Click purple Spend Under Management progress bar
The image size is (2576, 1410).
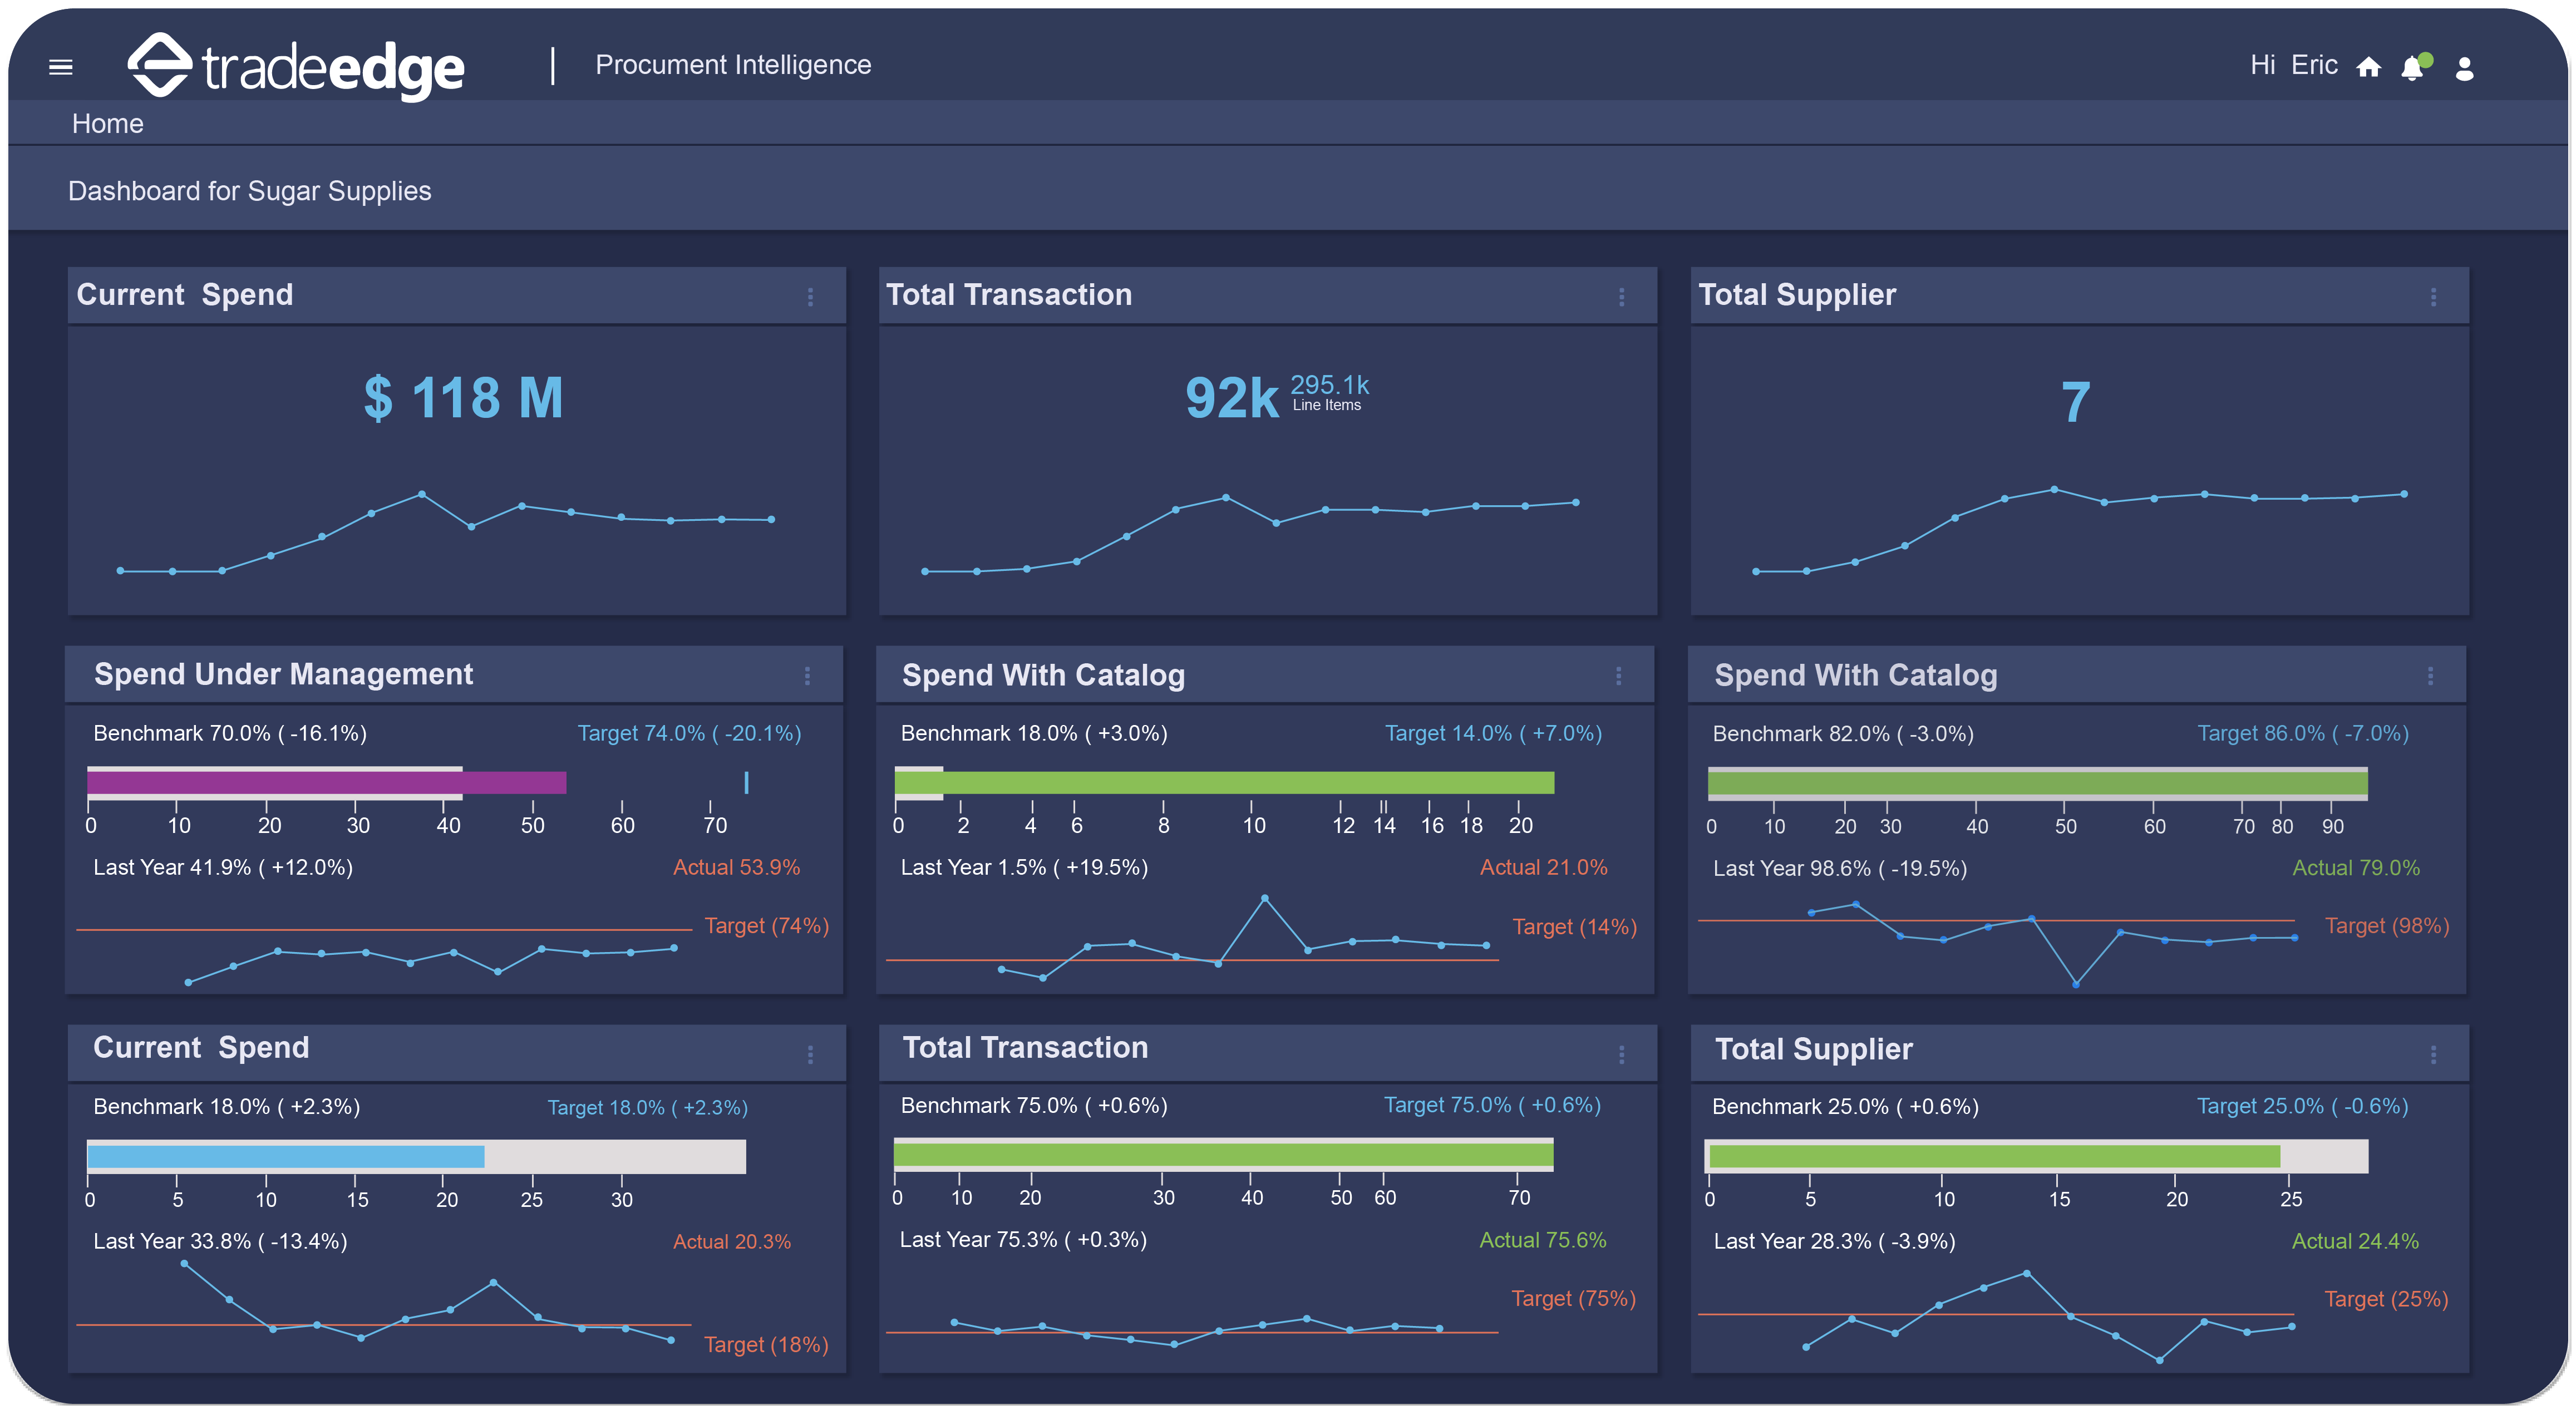click(326, 782)
